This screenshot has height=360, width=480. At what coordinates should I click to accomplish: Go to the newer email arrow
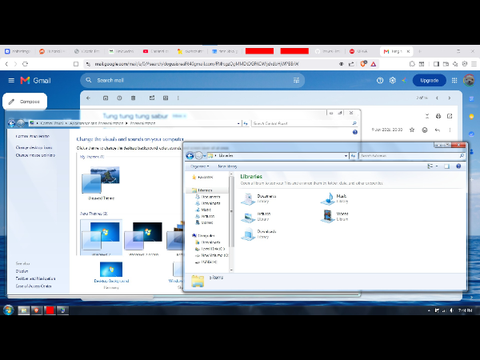point(437,98)
